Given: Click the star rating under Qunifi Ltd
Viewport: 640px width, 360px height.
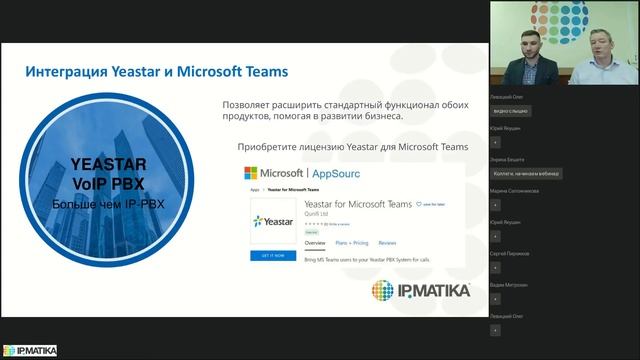Looking at the screenshot, I should click(313, 224).
